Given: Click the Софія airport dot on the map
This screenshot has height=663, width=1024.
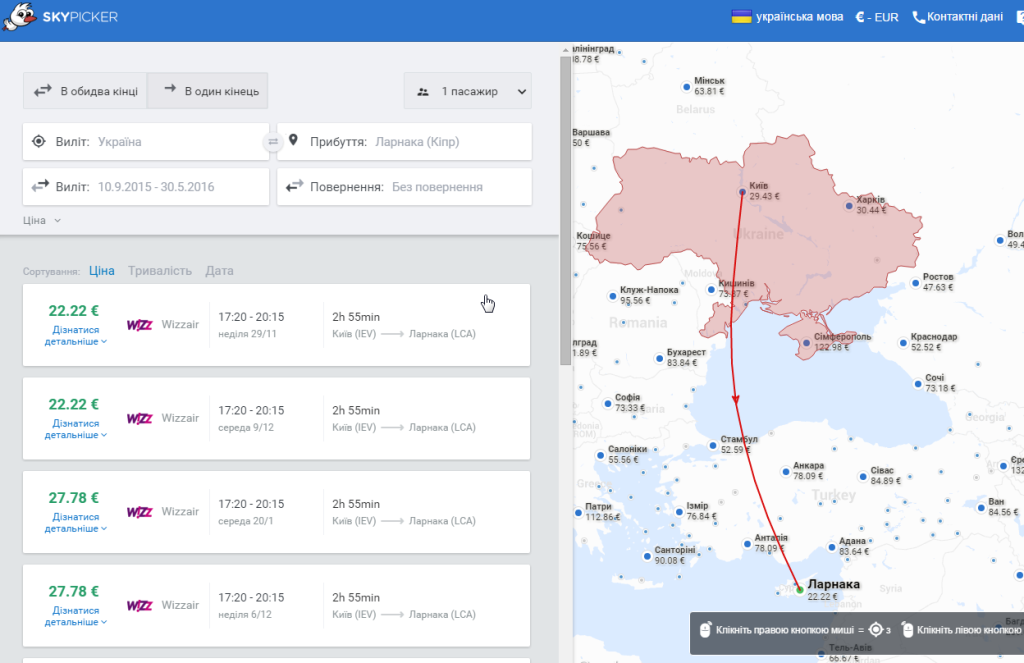Looking at the screenshot, I should (x=607, y=403).
